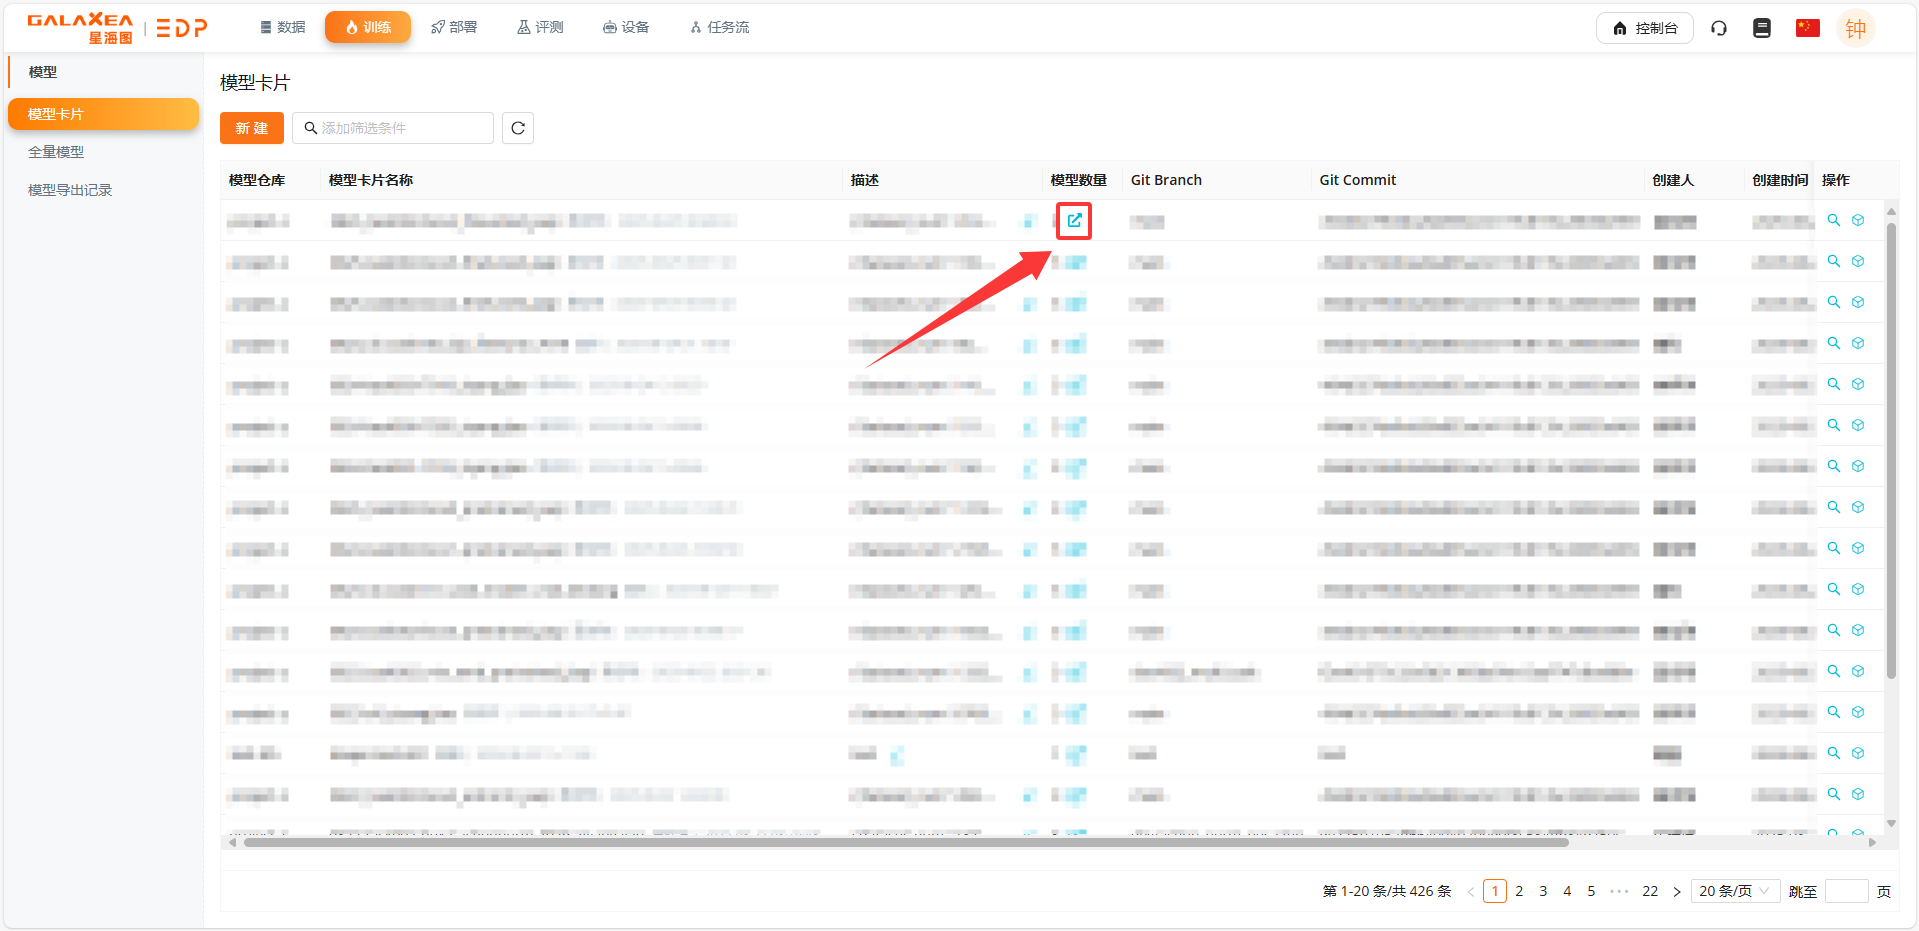Click the magnifier view icon in first row
This screenshot has width=1919, height=931.
[x=1834, y=220]
